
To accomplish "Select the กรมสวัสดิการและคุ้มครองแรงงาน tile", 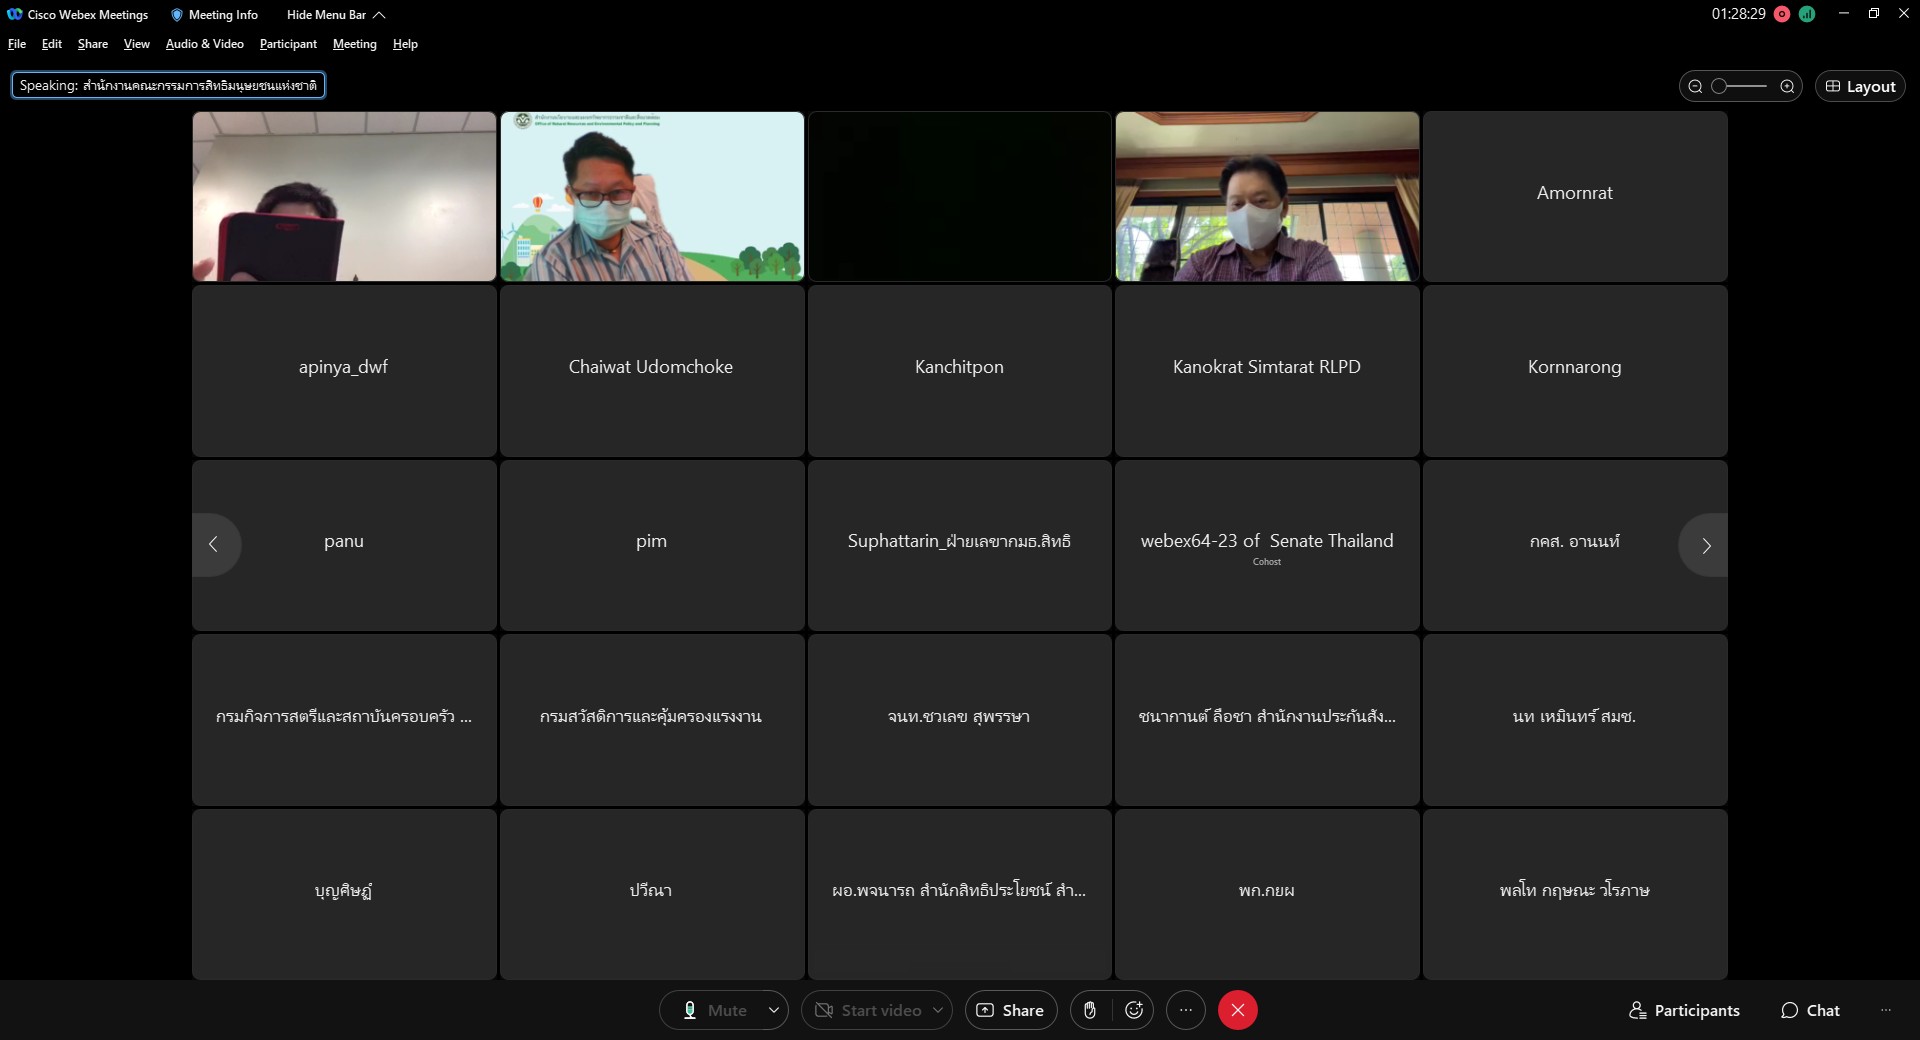I will (652, 720).
